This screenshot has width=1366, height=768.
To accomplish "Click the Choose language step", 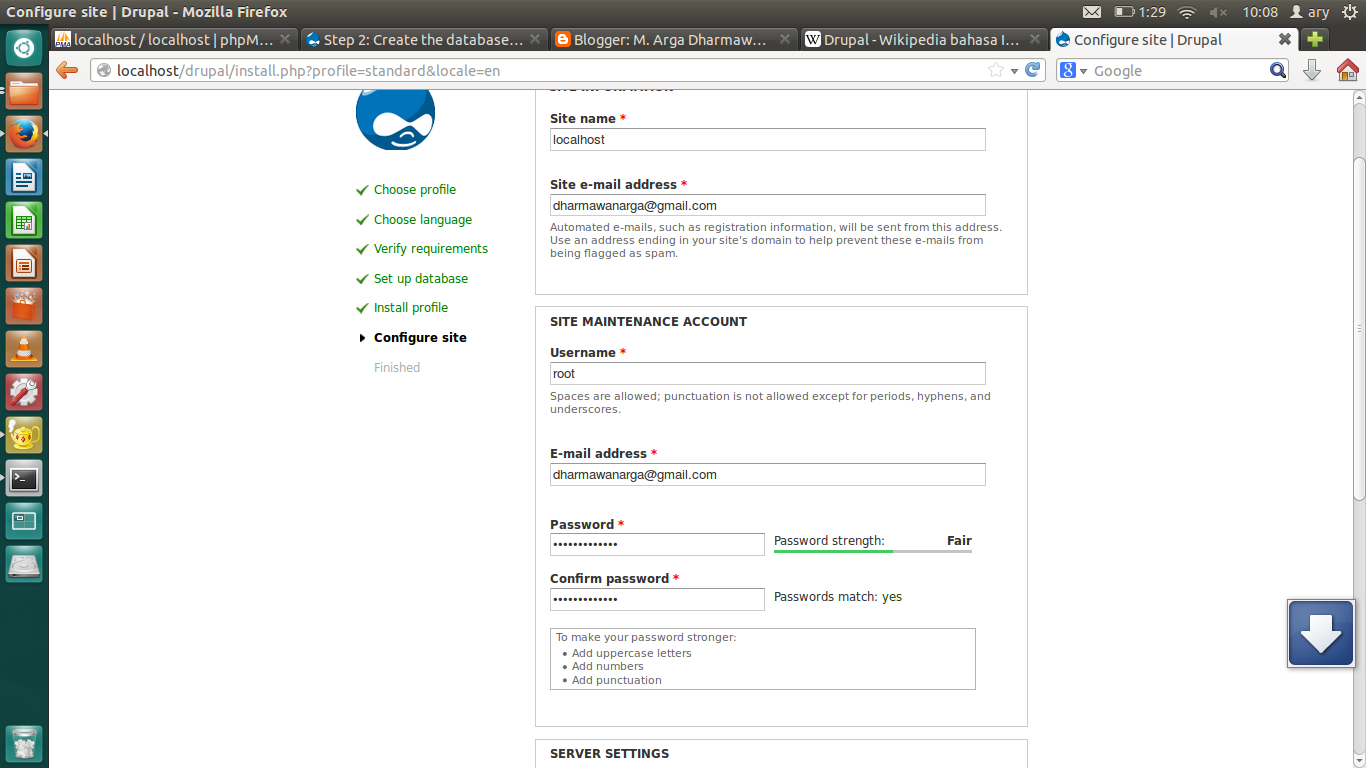I will tap(423, 220).
